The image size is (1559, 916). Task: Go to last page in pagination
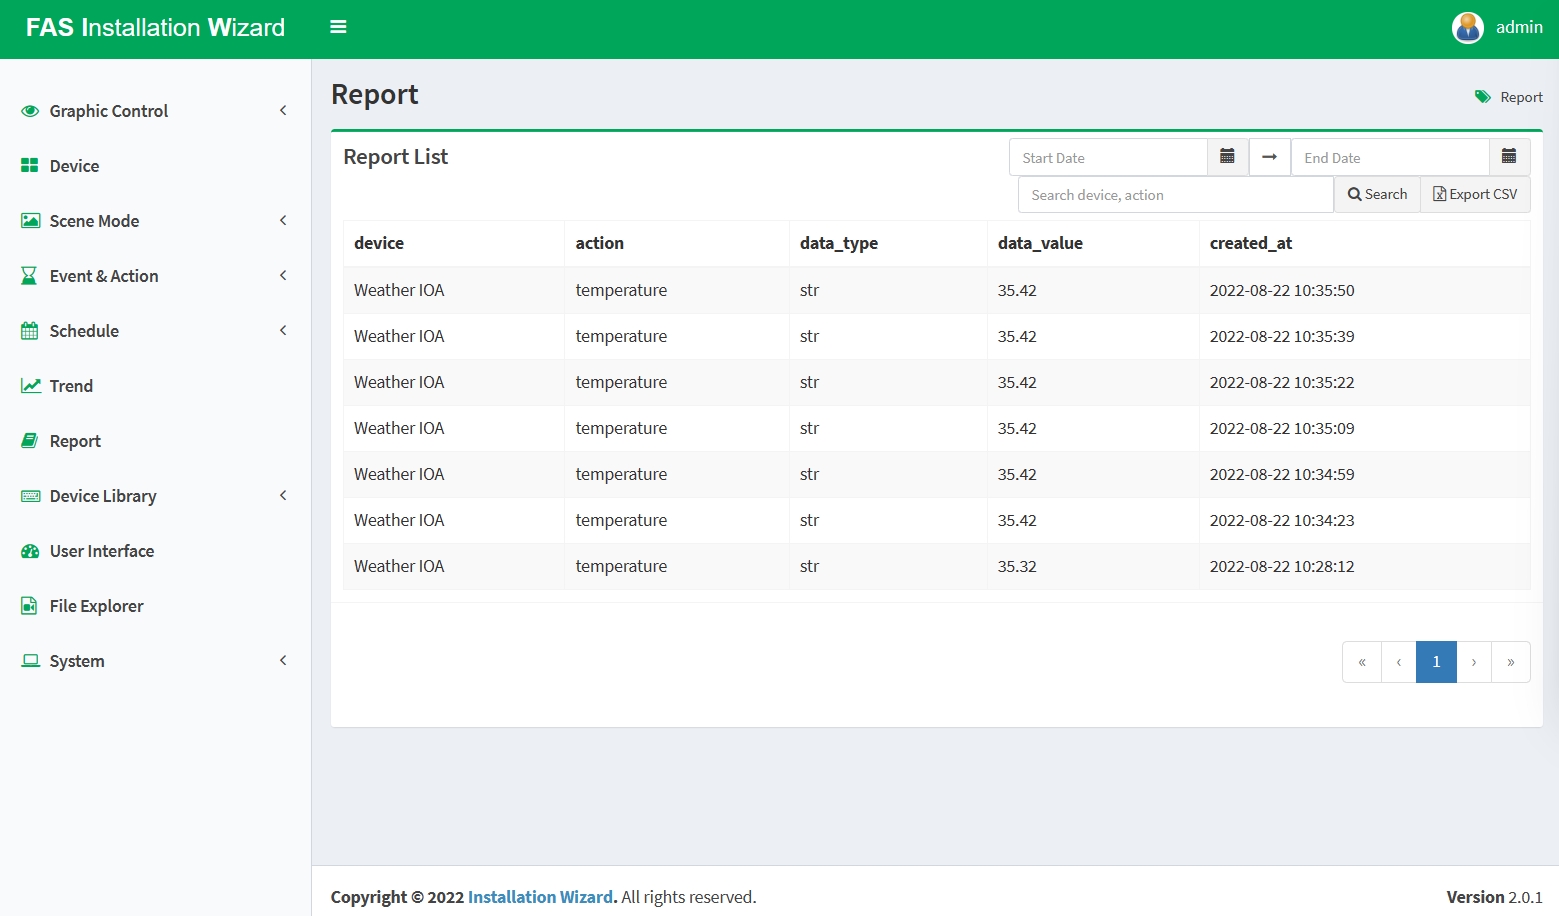(x=1510, y=662)
